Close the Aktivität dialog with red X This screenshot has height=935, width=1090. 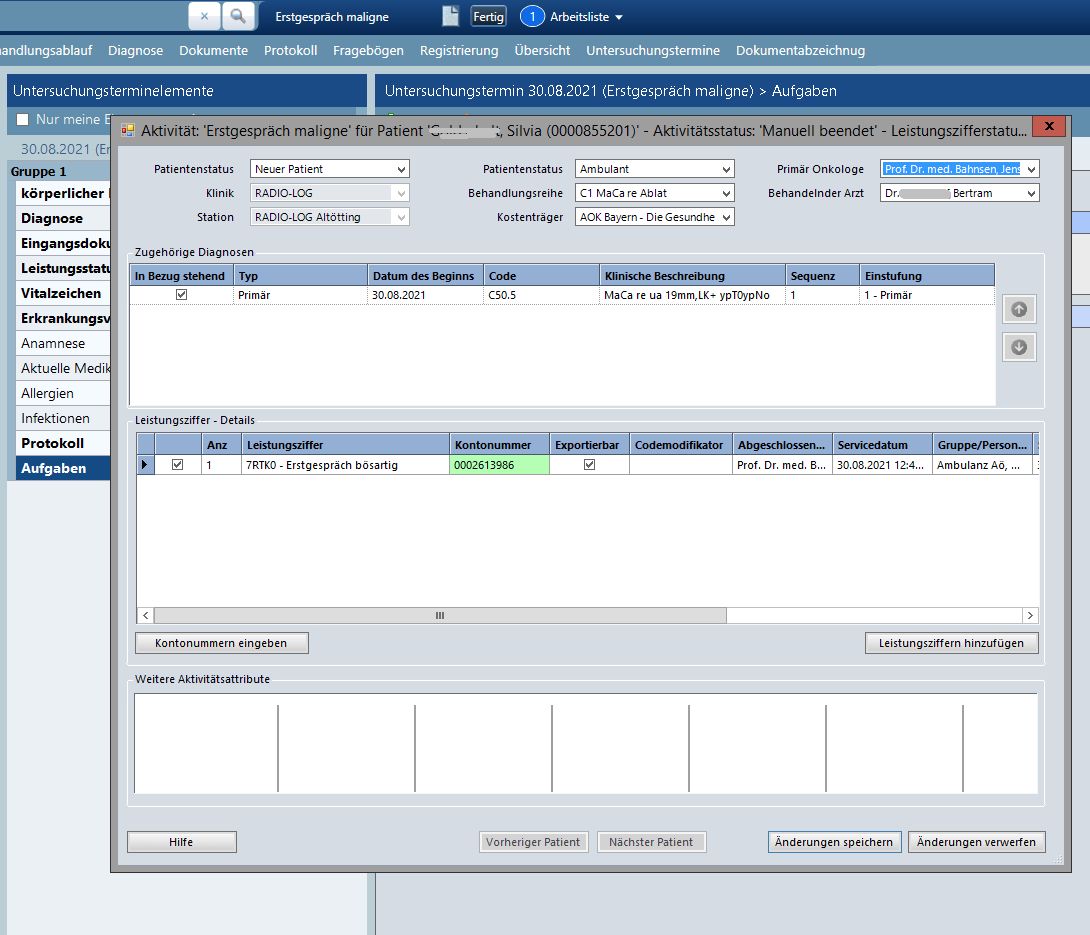[1048, 127]
